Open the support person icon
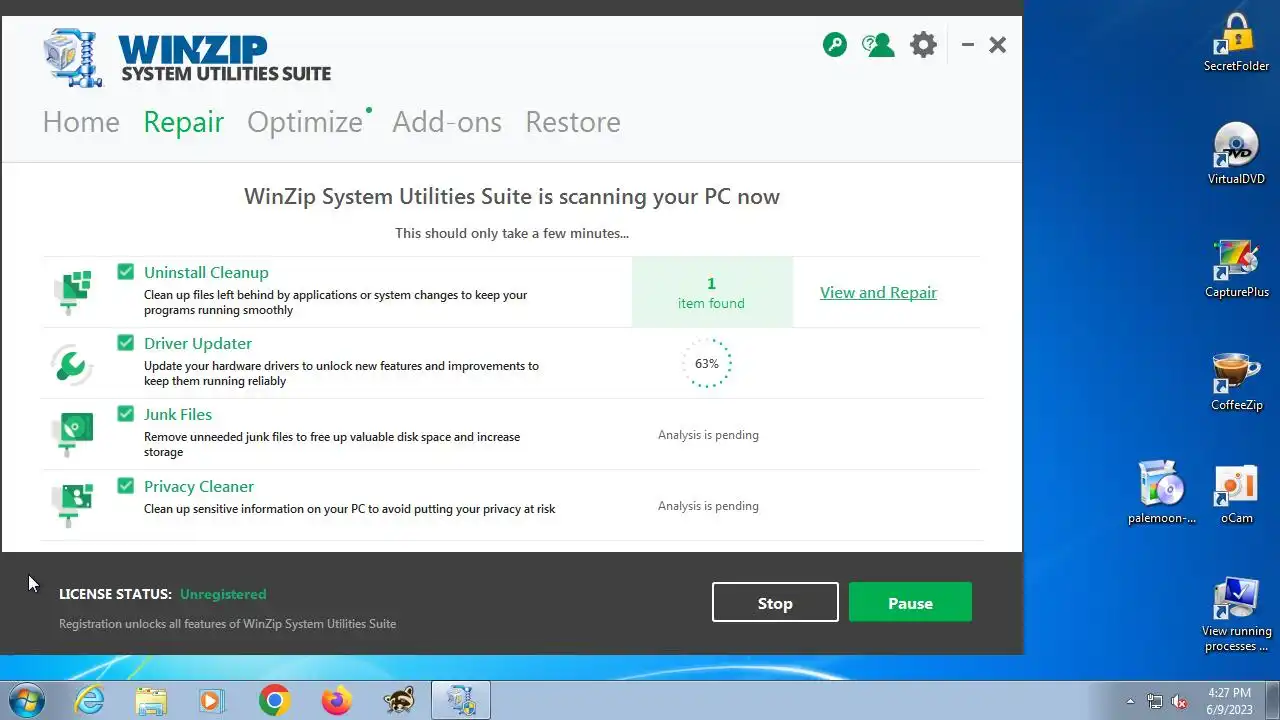Viewport: 1280px width, 720px height. [x=878, y=45]
